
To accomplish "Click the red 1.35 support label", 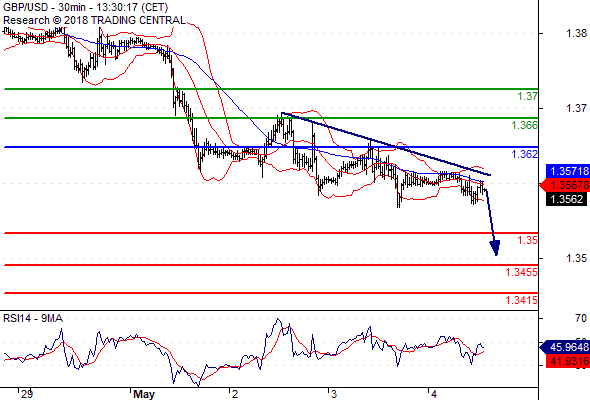I will [527, 240].
